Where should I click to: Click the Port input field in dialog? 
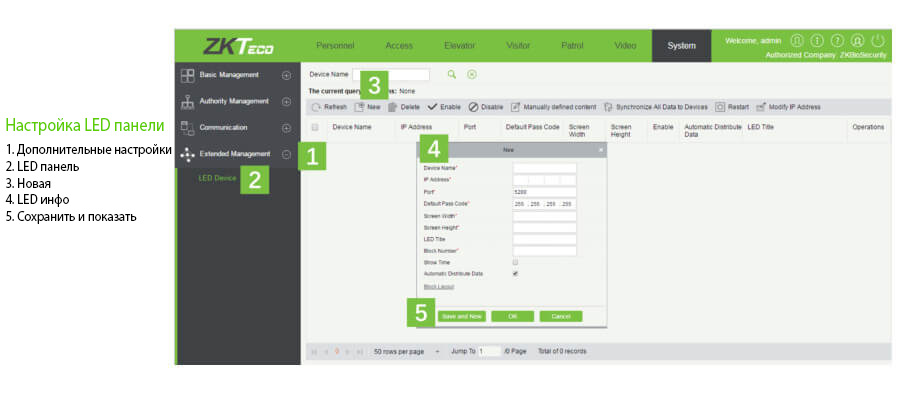(544, 191)
